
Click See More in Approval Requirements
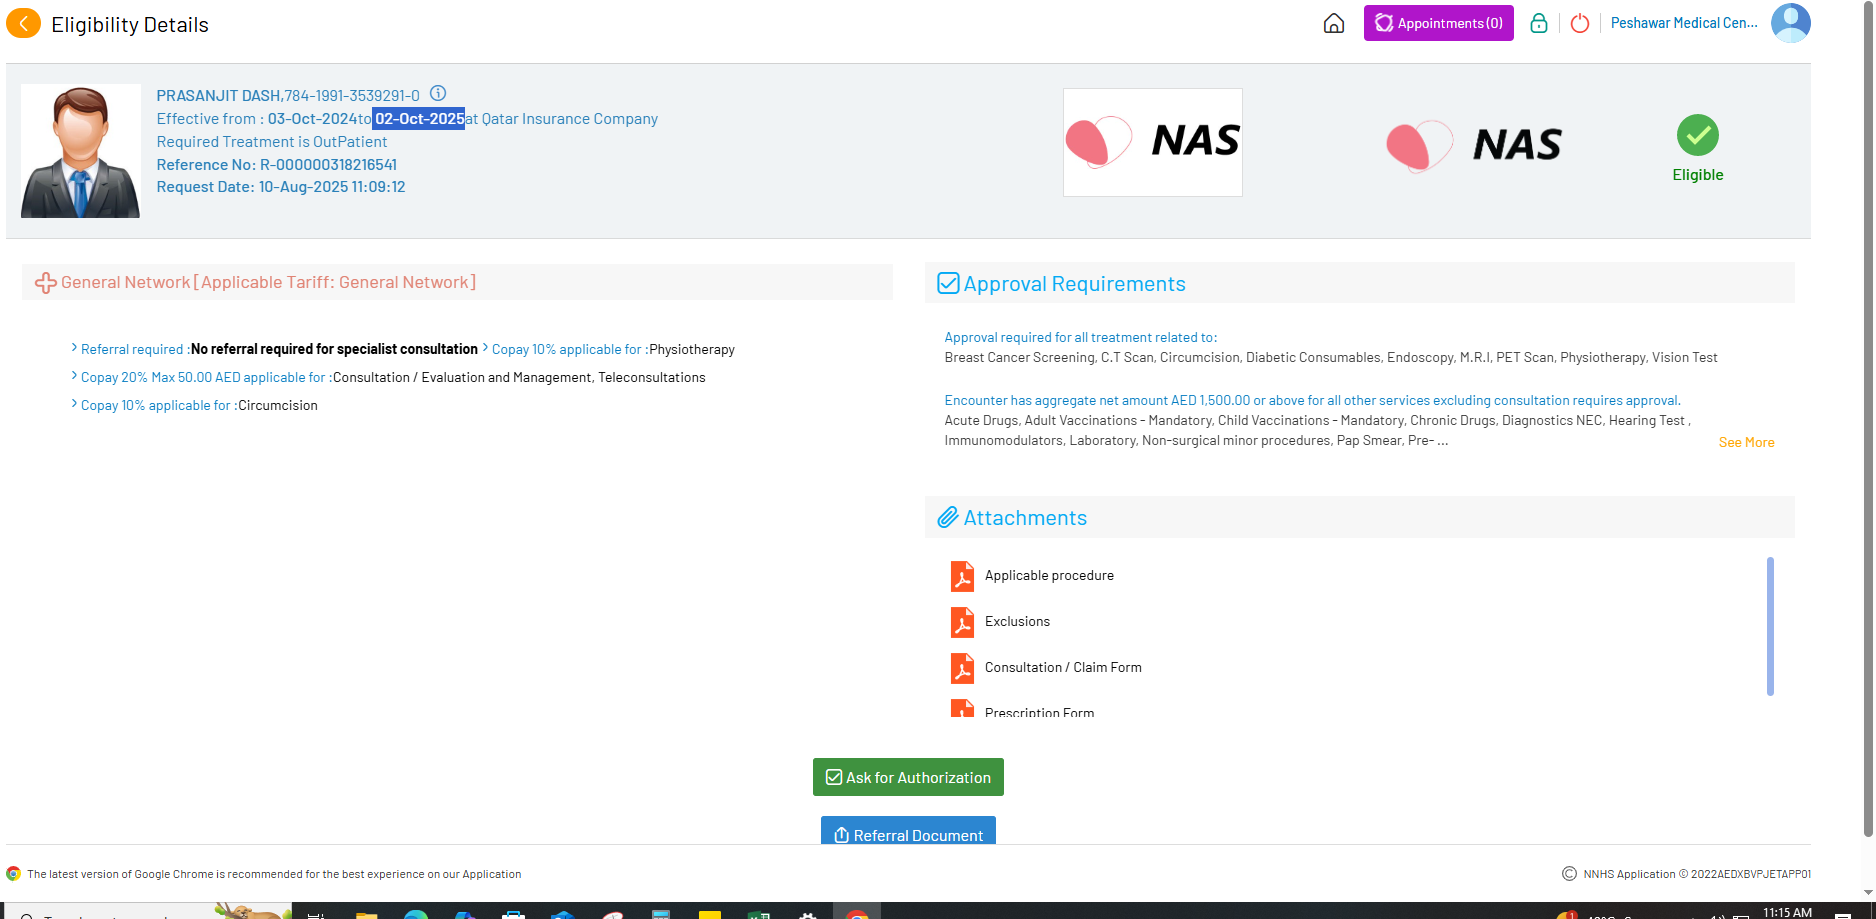click(1746, 442)
